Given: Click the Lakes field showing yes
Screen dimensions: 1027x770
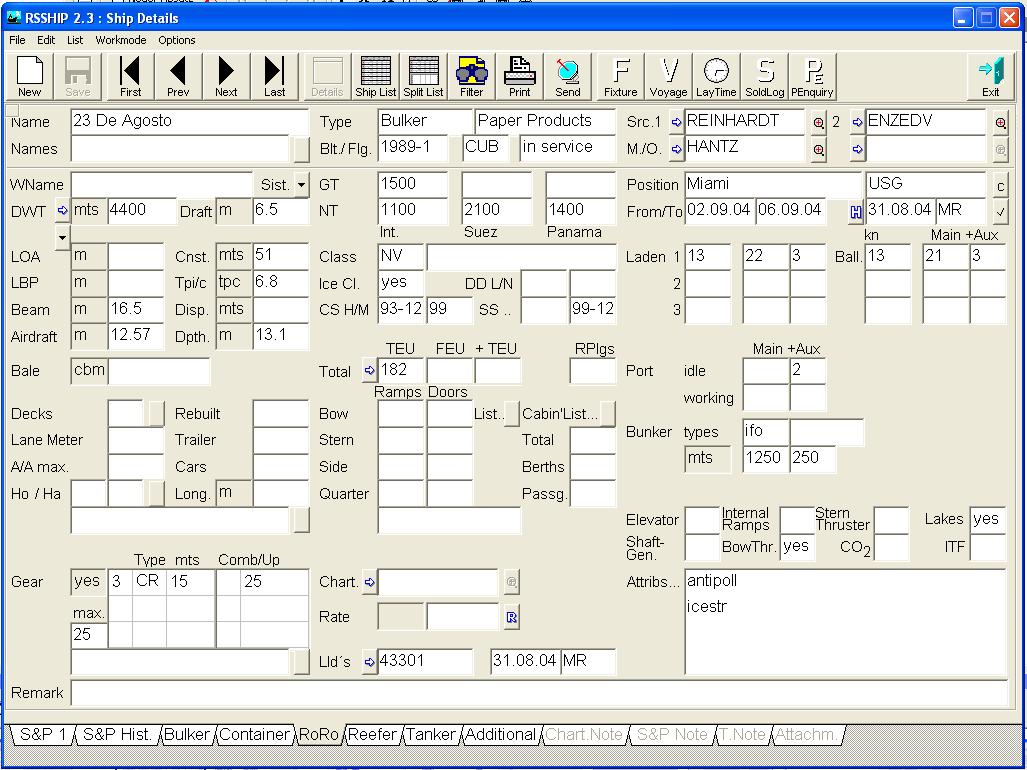Looking at the screenshot, I should (x=987, y=519).
